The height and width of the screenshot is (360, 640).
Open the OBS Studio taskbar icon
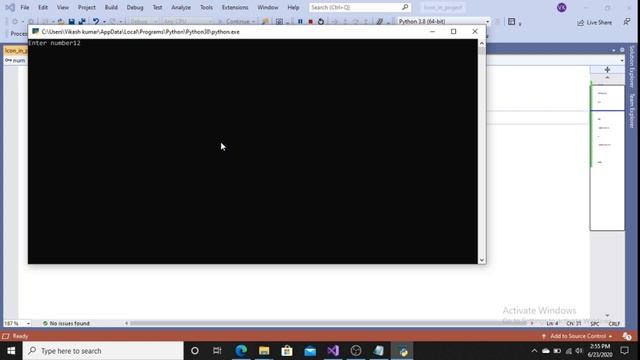[x=356, y=351]
